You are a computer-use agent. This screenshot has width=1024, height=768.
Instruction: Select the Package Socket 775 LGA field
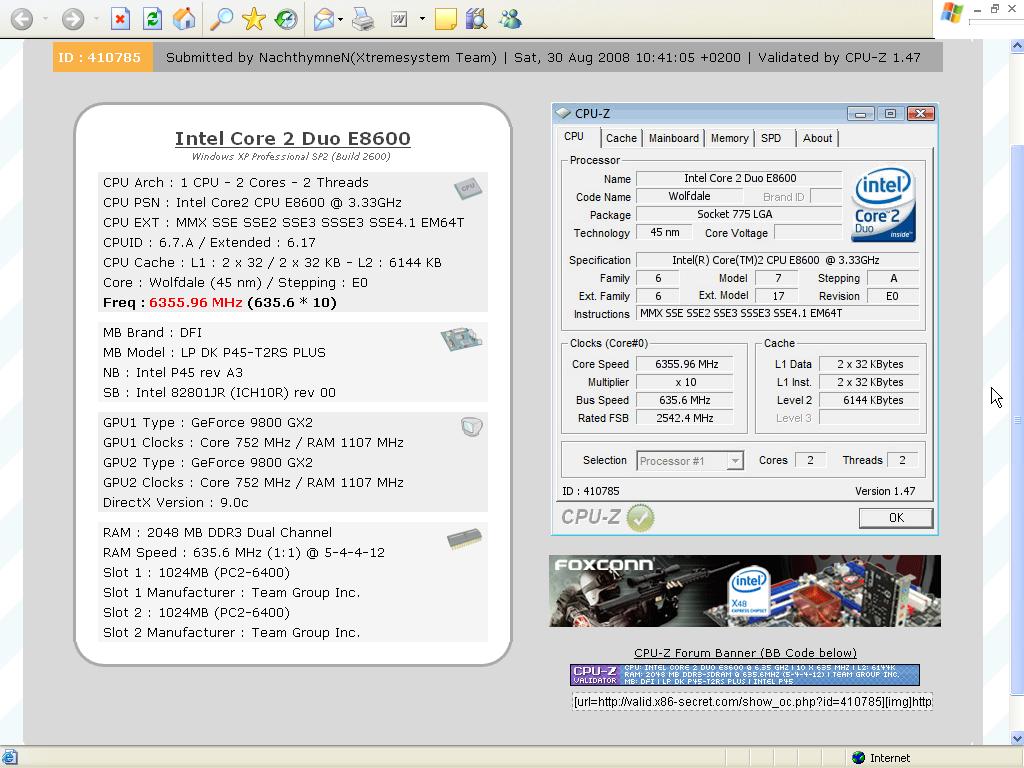pyautogui.click(x=739, y=214)
